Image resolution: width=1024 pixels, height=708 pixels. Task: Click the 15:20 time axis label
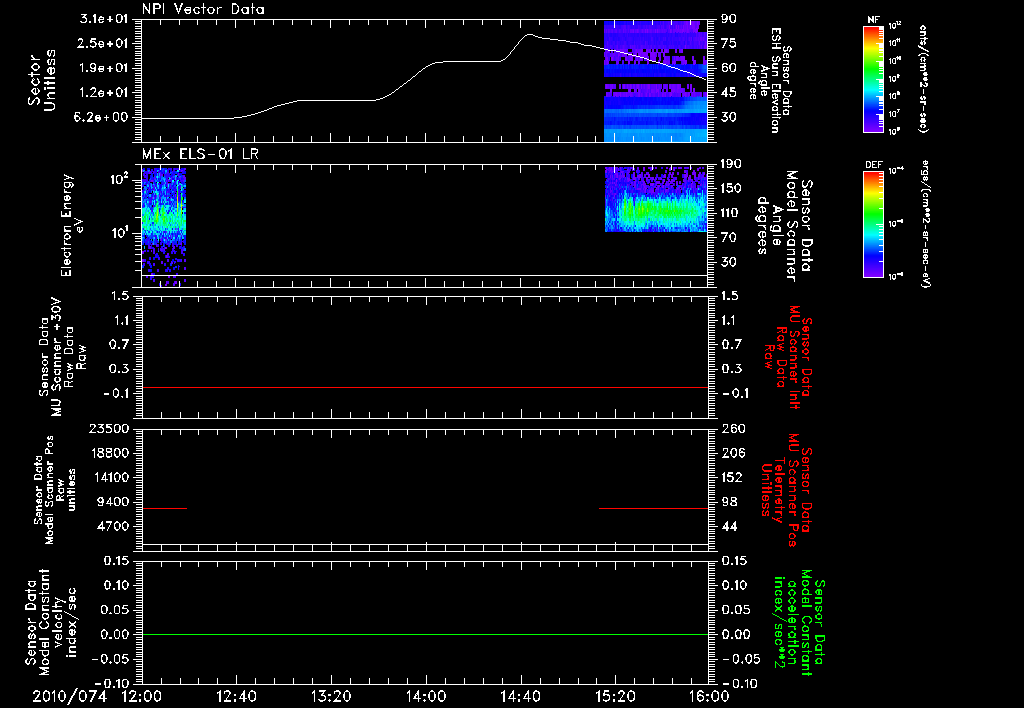(x=615, y=696)
